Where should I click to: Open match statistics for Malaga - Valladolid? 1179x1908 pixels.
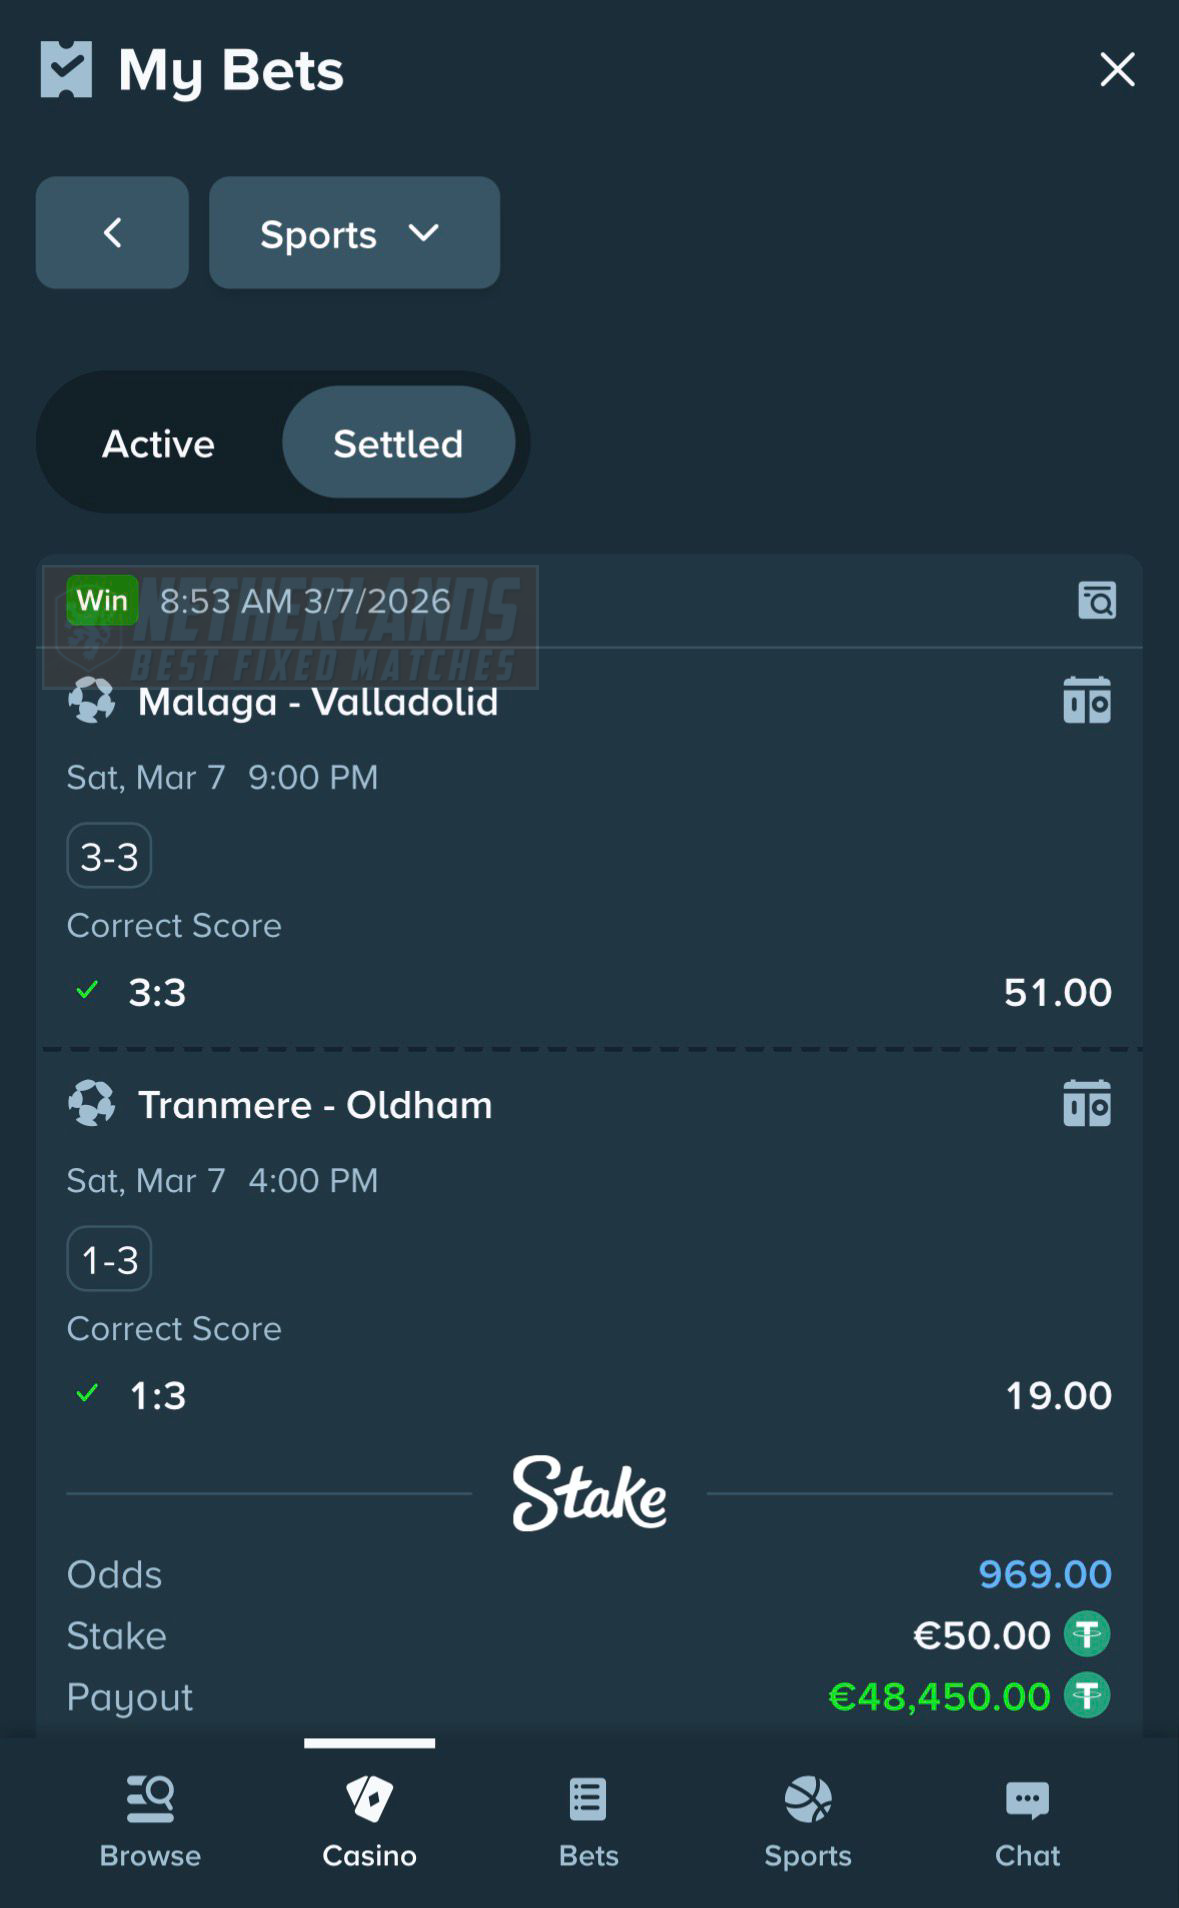tap(1087, 700)
